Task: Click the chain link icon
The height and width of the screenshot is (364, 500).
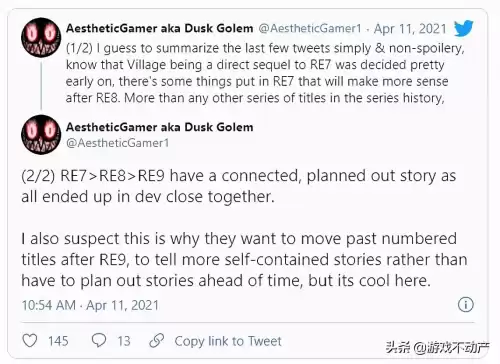Action: 157,340
